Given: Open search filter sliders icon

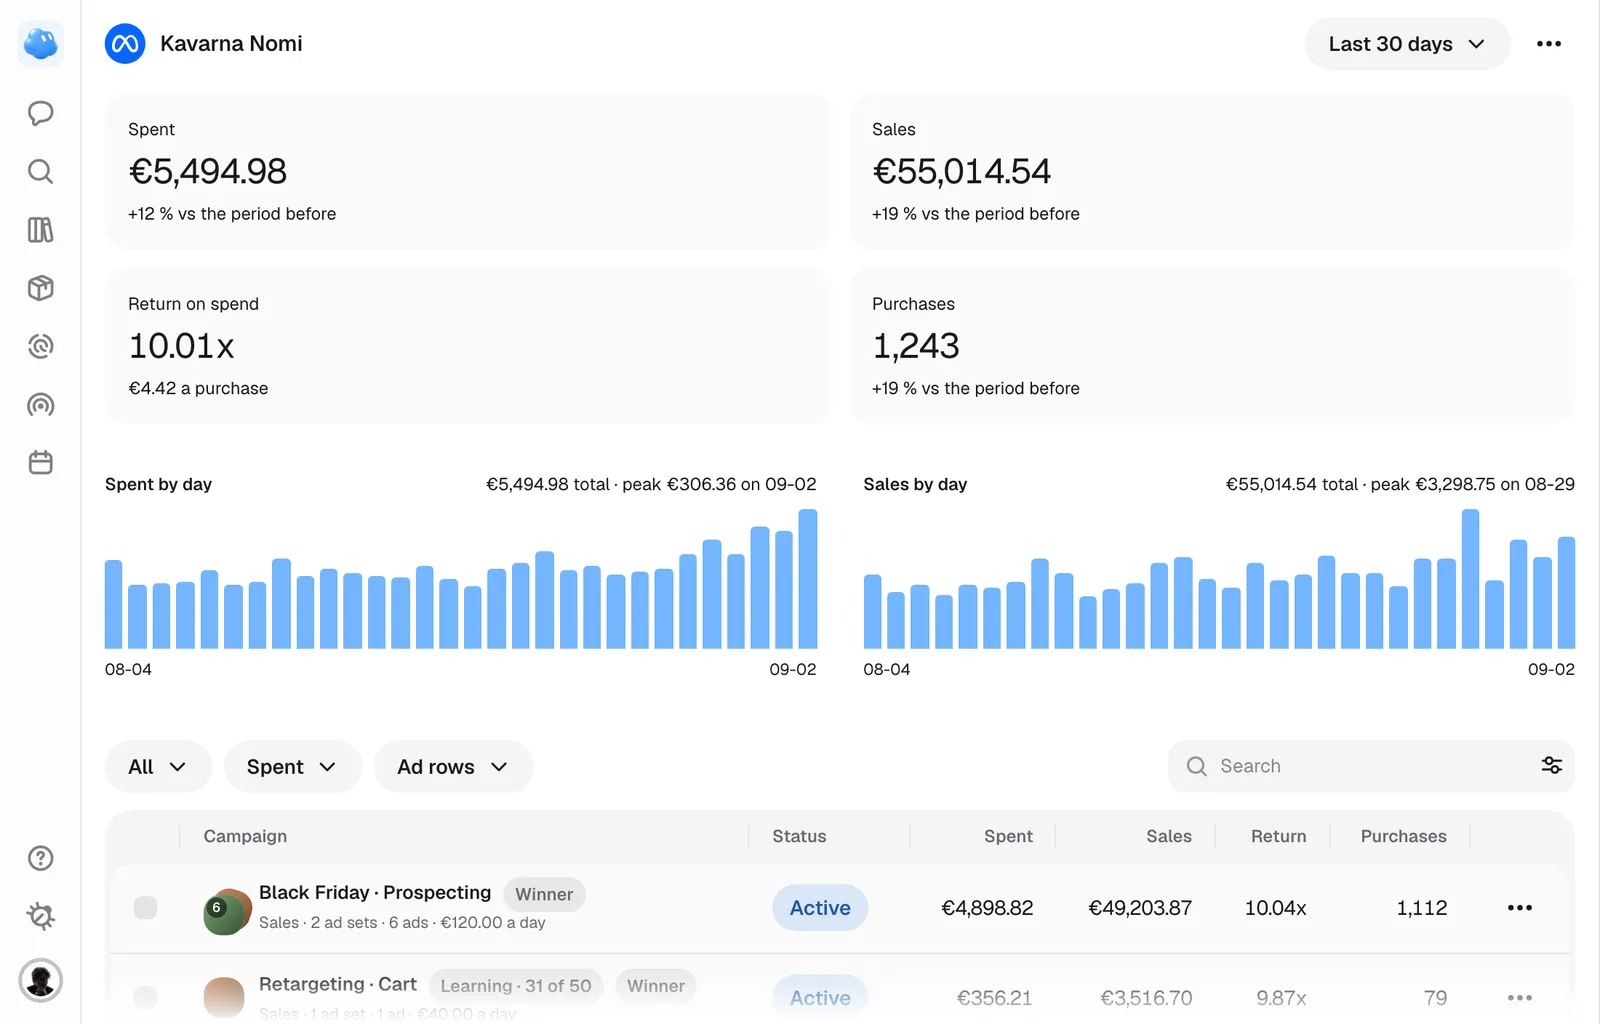Looking at the screenshot, I should [1552, 766].
